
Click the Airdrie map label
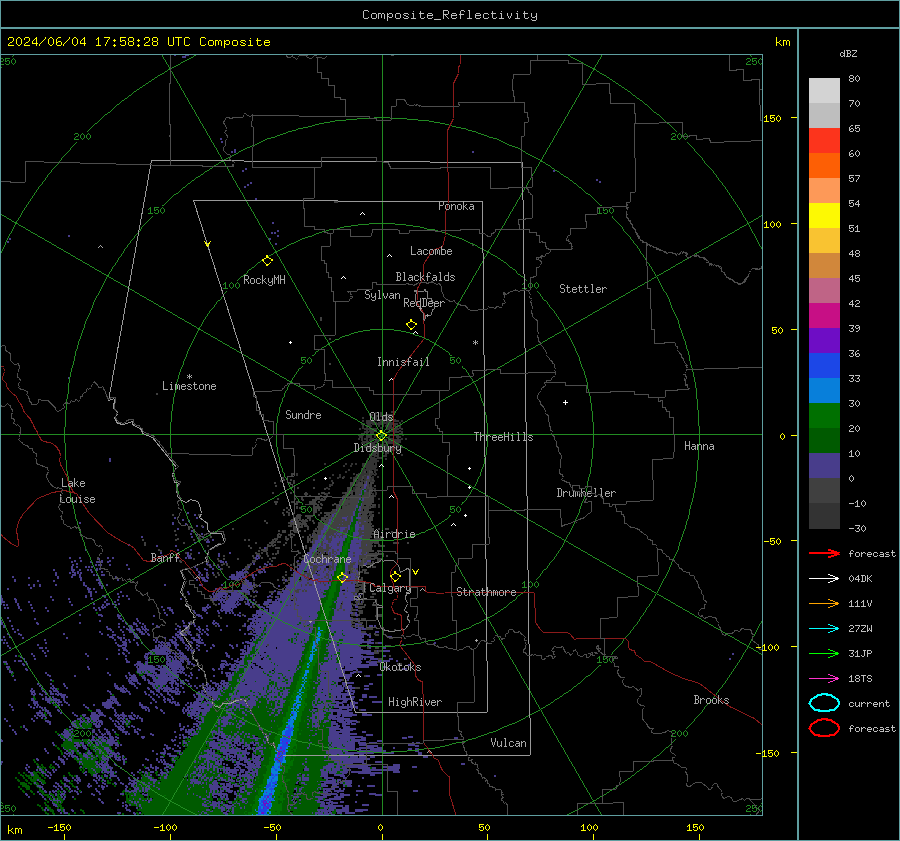click(x=394, y=534)
